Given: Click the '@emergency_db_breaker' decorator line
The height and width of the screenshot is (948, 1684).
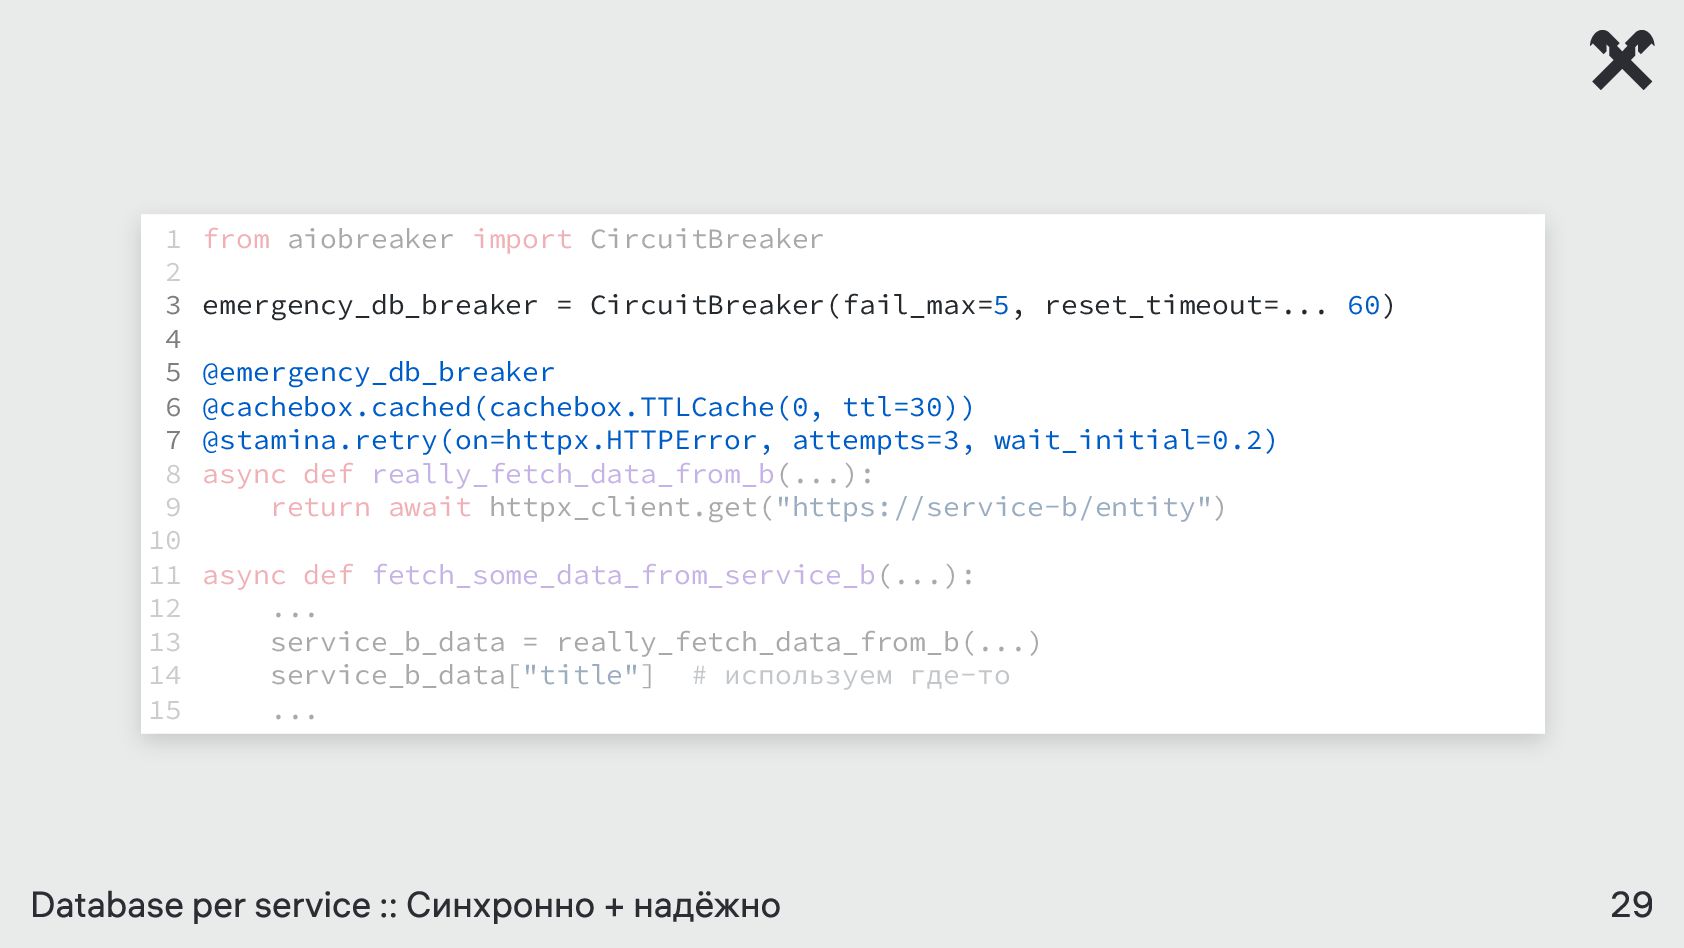Looking at the screenshot, I should tap(378, 373).
